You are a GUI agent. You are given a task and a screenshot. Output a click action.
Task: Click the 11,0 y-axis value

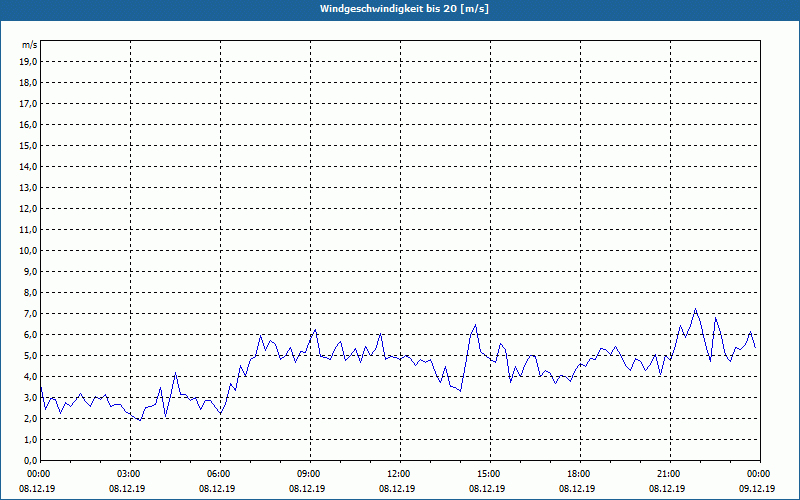29,230
